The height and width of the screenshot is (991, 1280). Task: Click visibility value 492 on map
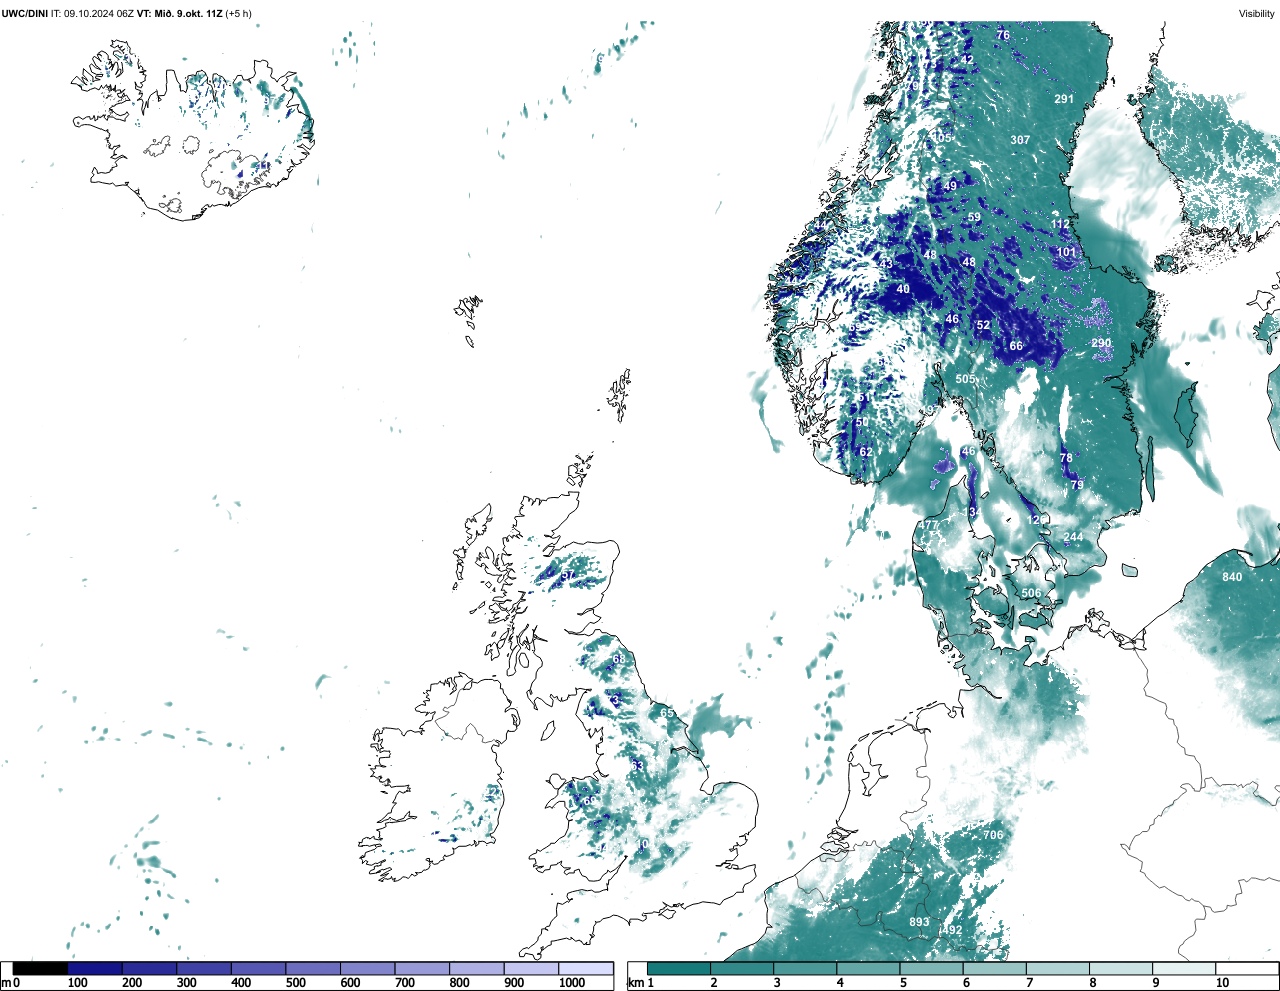[x=952, y=930]
